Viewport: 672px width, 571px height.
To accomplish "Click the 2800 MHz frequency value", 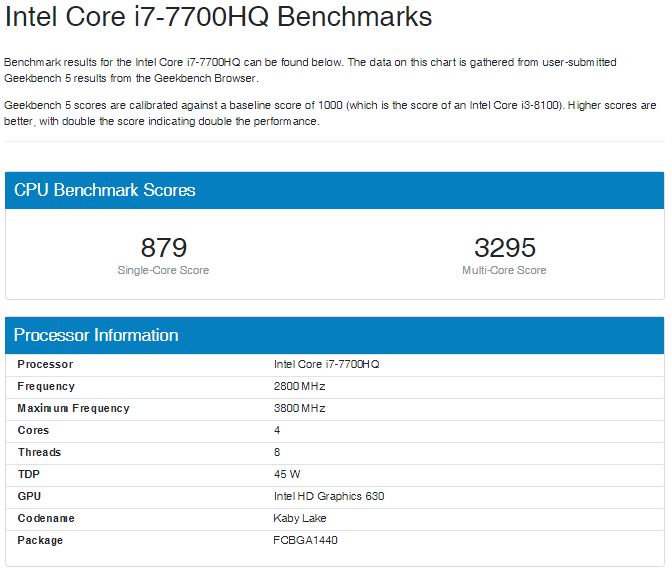I will (299, 386).
